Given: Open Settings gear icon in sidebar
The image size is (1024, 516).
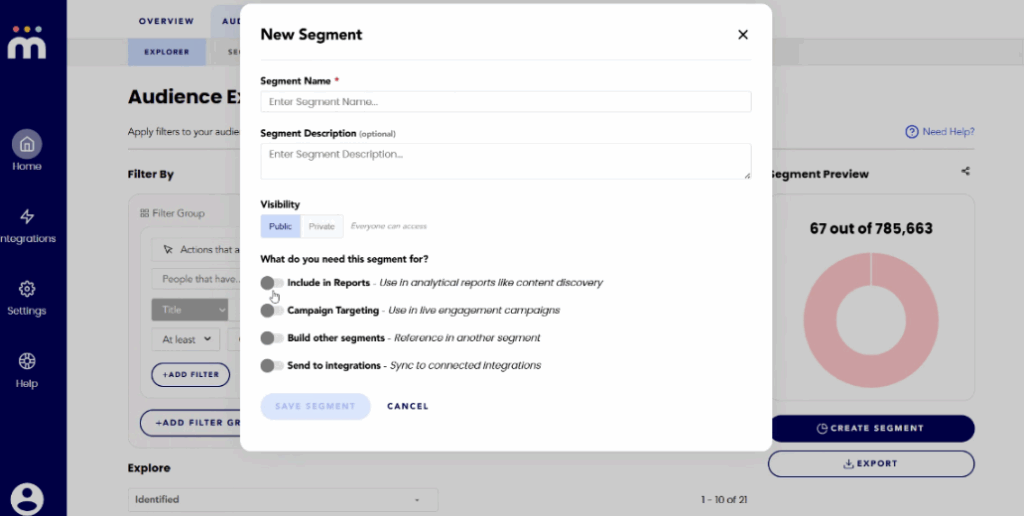Looking at the screenshot, I should (27, 289).
